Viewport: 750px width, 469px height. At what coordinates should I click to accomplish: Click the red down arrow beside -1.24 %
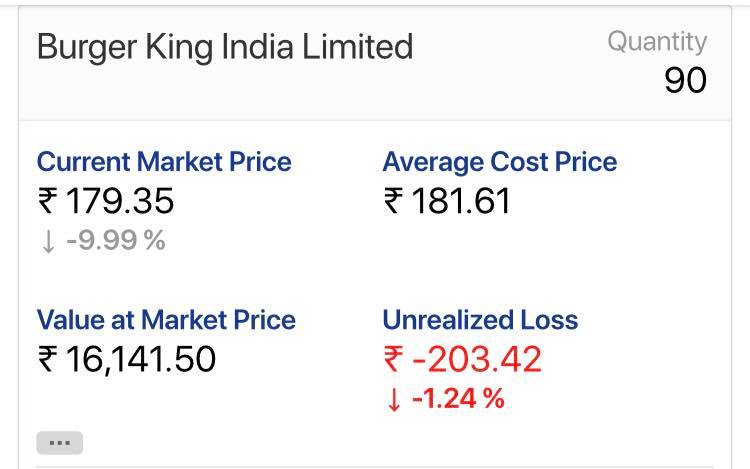click(394, 400)
